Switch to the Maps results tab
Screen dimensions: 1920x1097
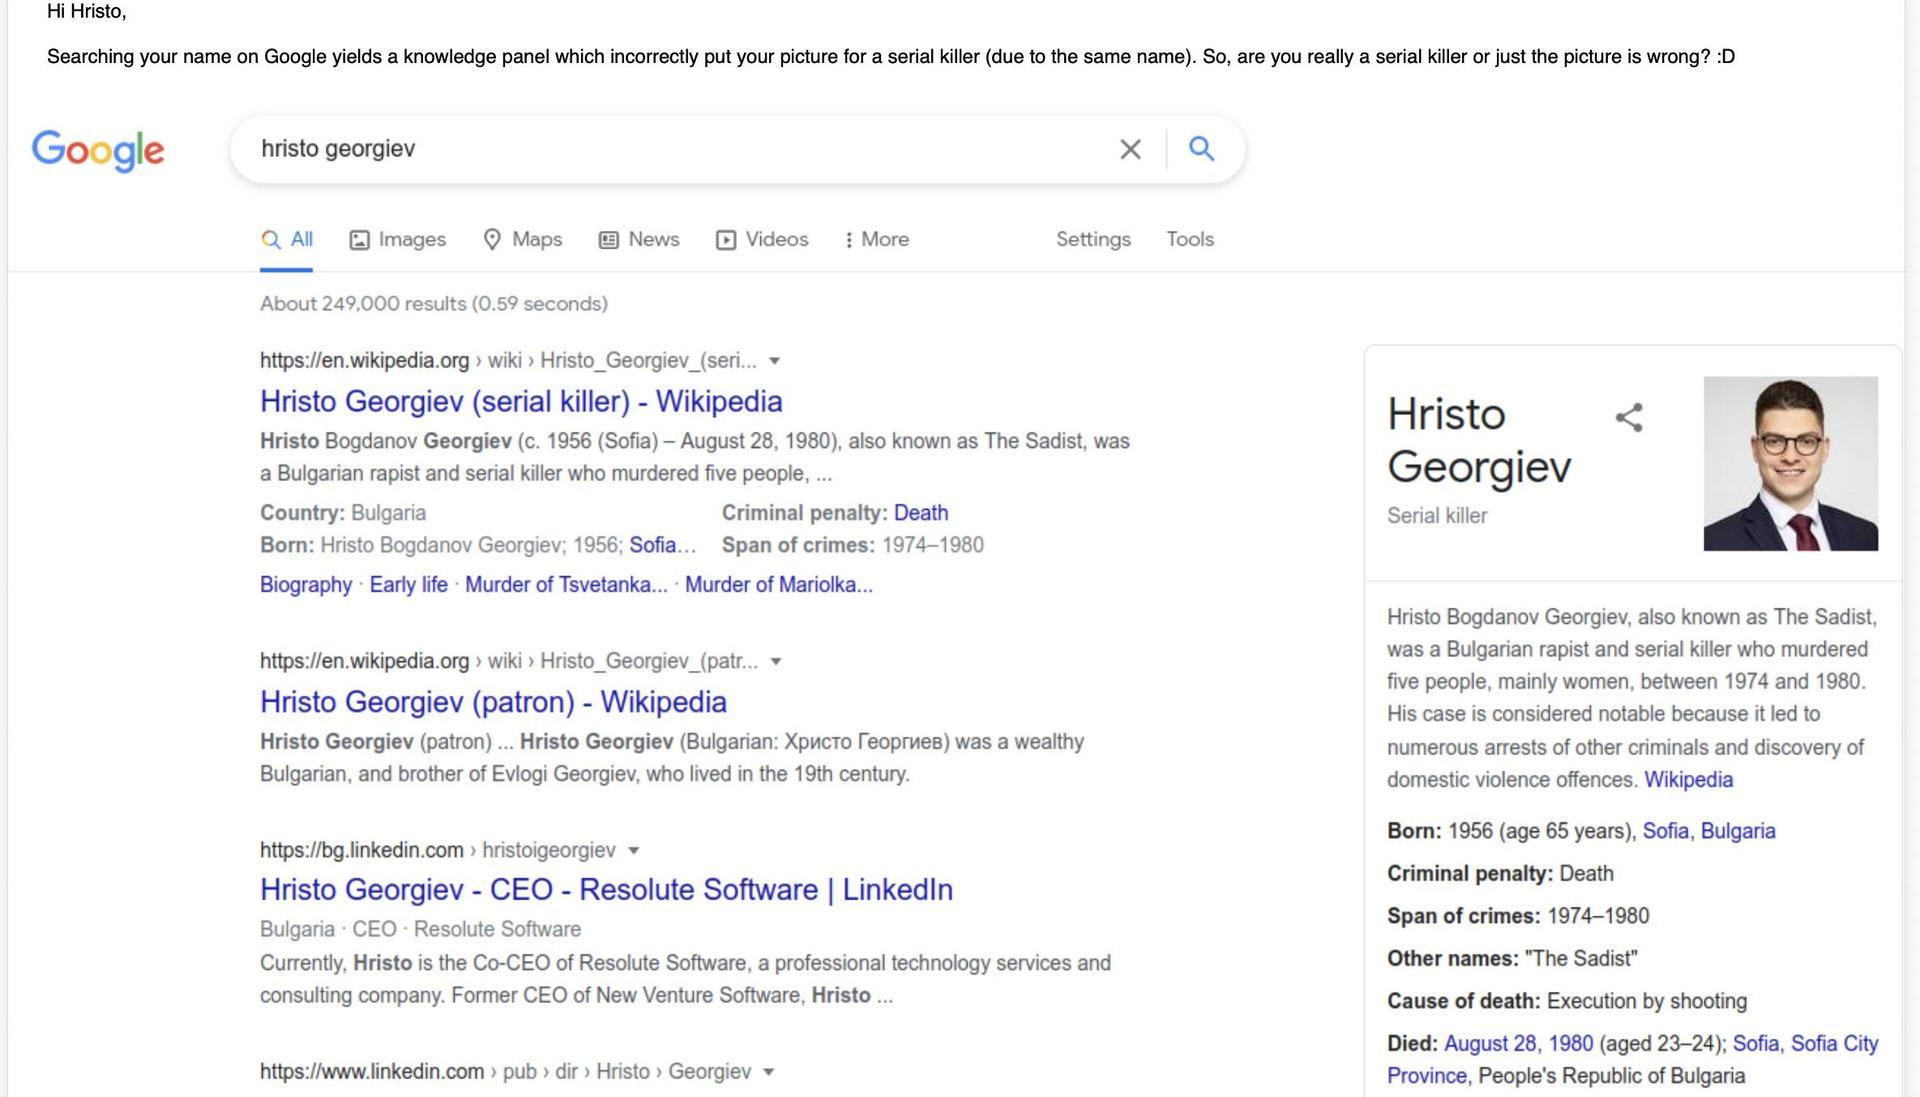pos(523,239)
